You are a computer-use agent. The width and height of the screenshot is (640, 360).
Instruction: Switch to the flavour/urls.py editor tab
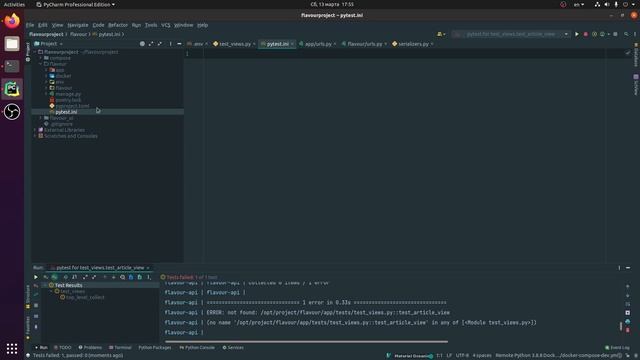point(364,44)
